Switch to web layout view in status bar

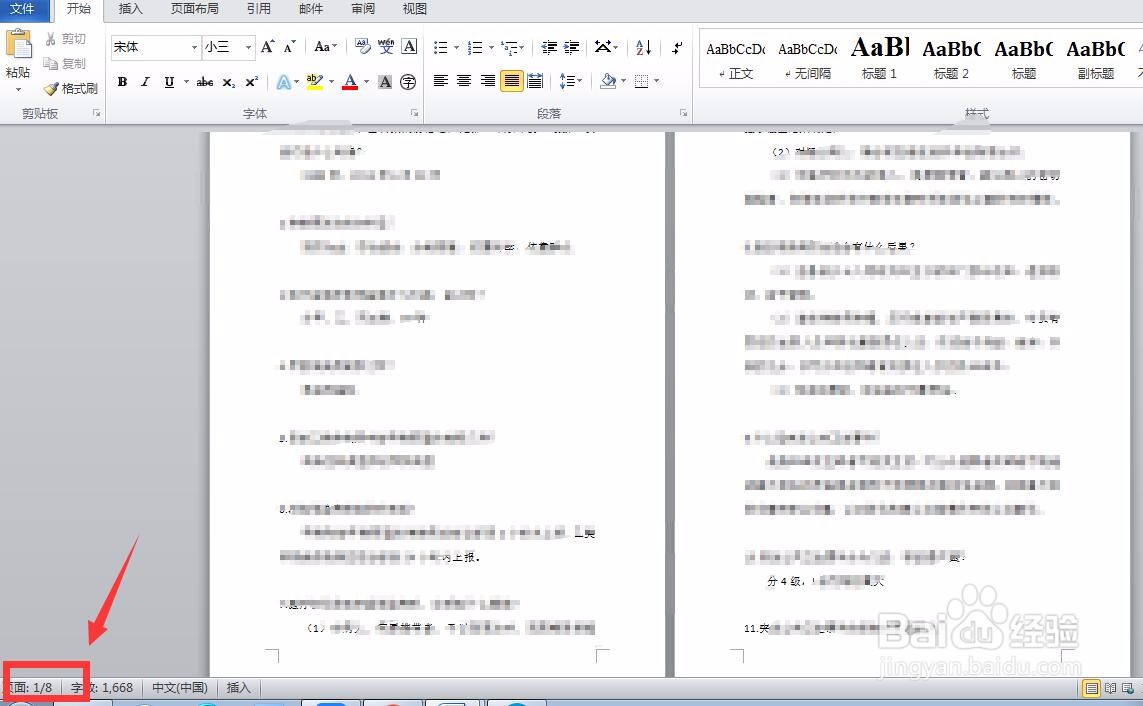[x=1128, y=688]
